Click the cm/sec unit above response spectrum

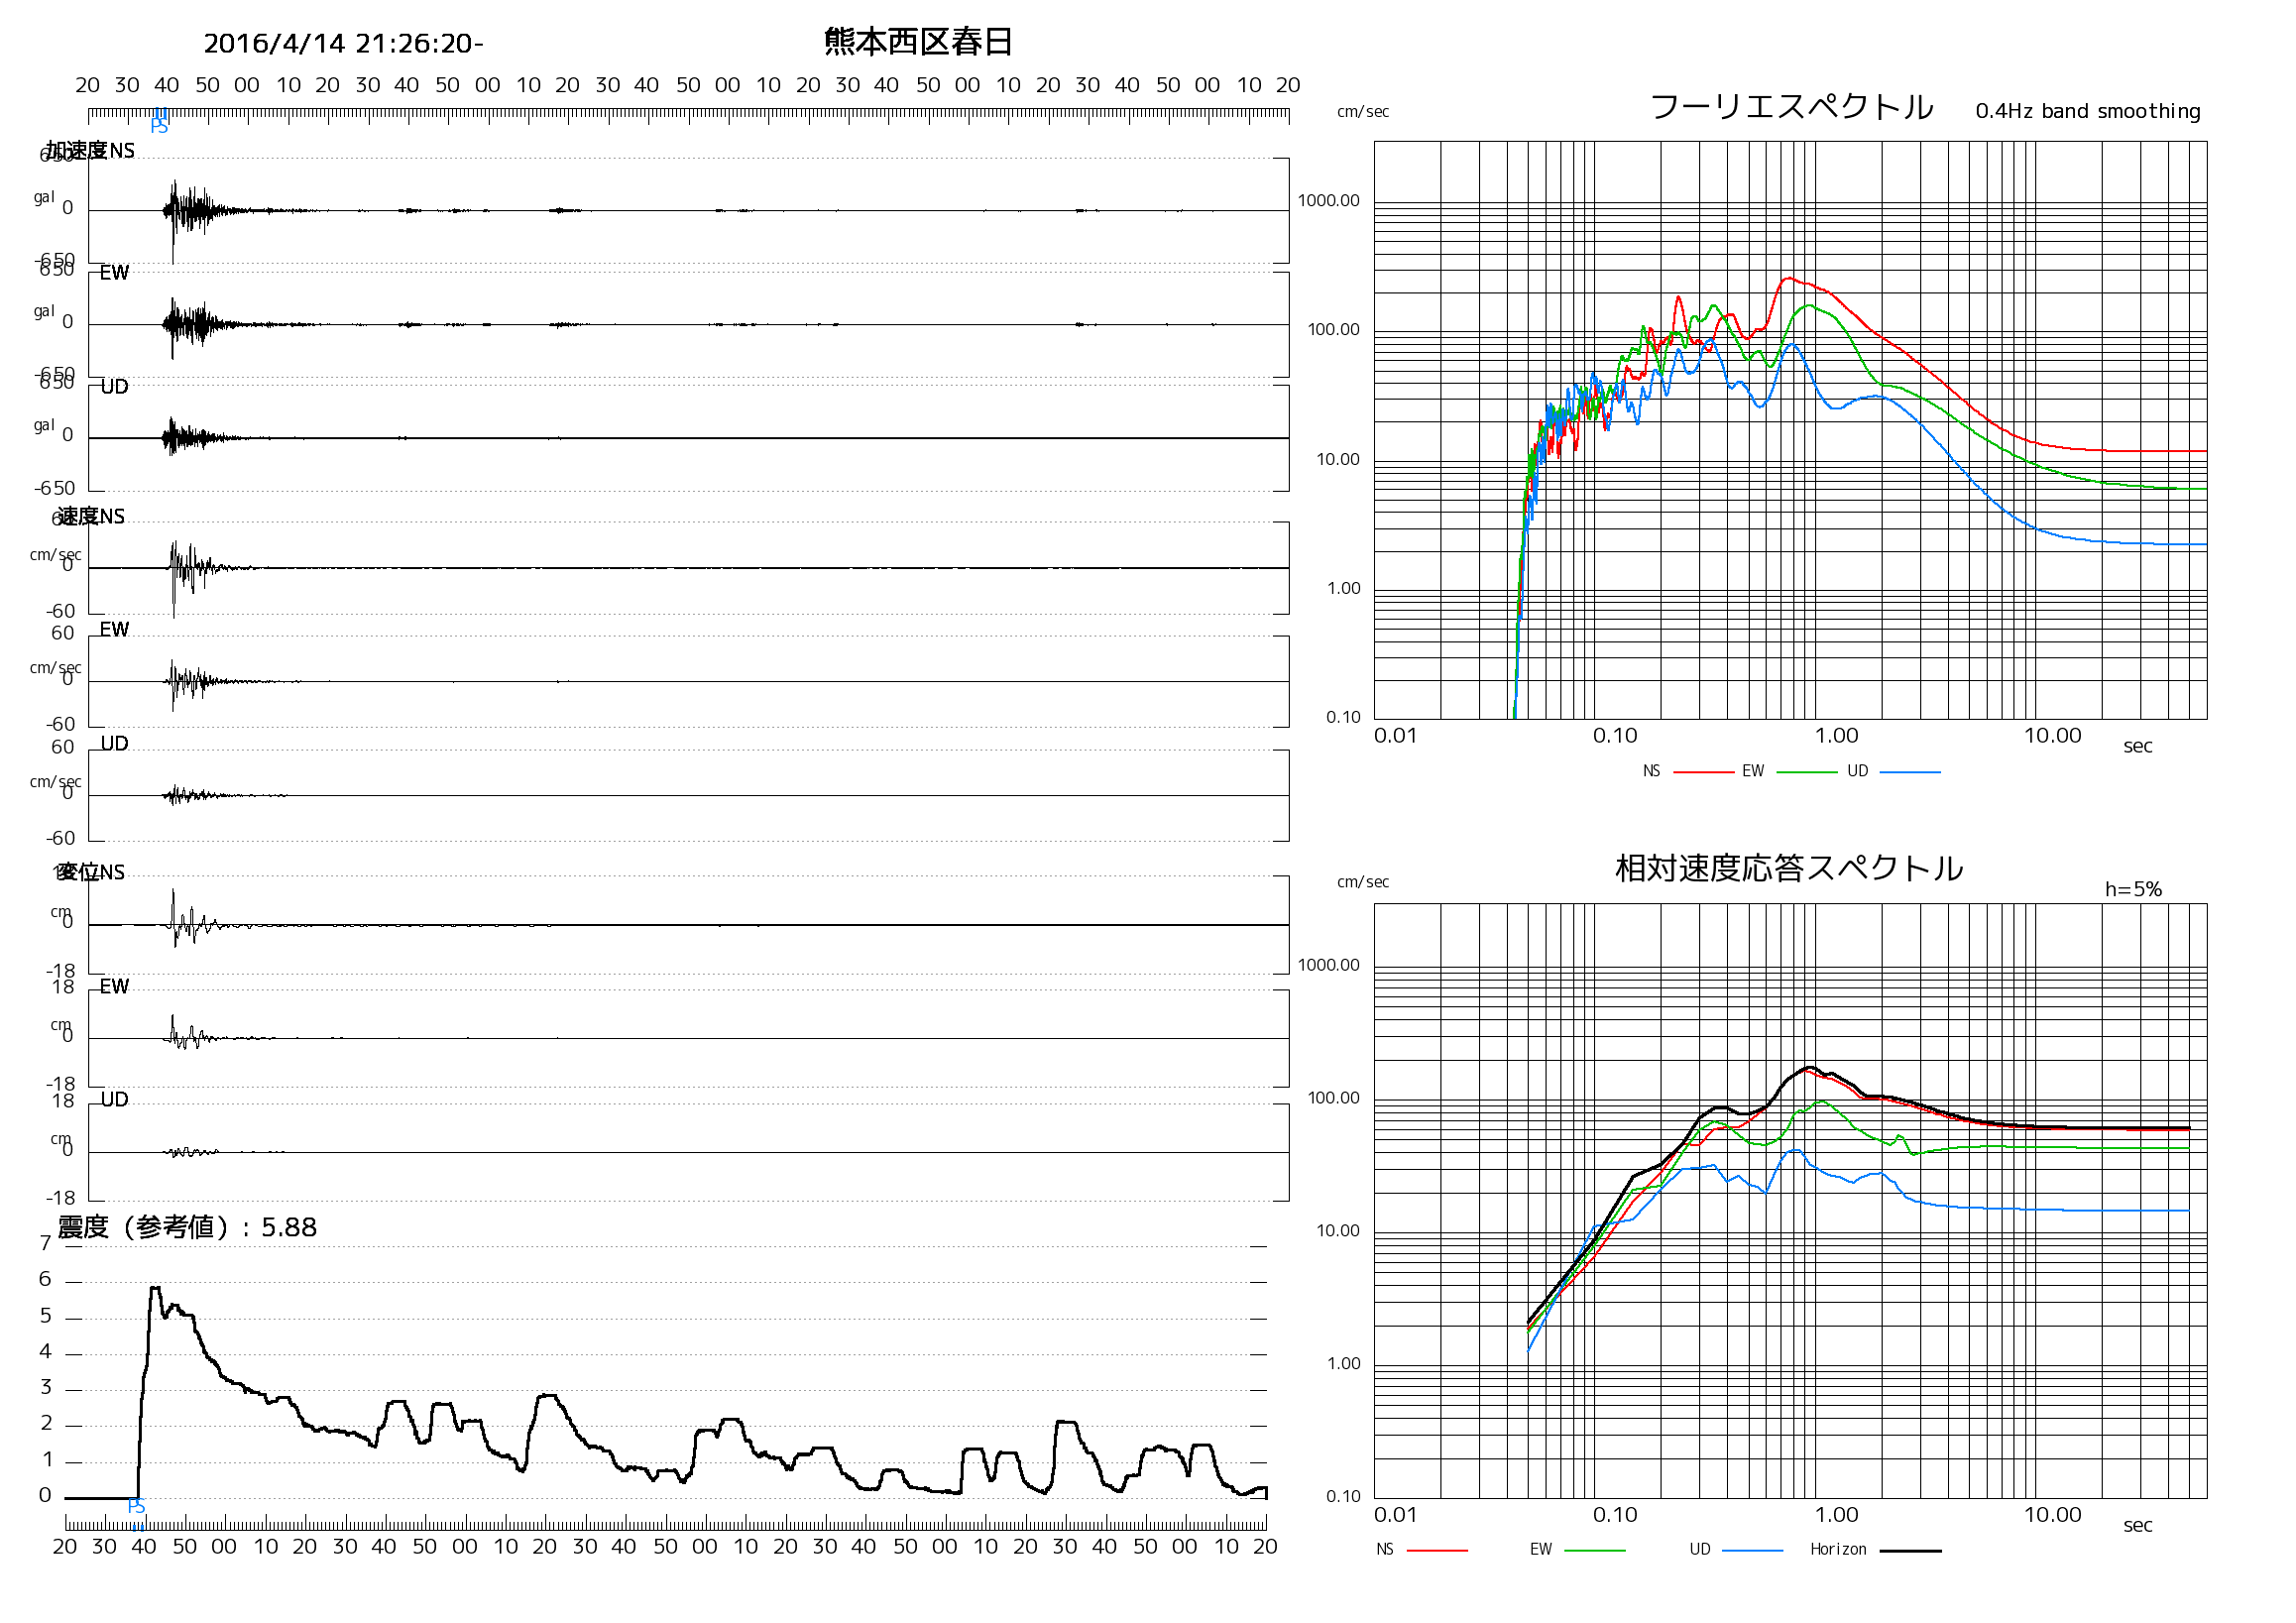1363,882
